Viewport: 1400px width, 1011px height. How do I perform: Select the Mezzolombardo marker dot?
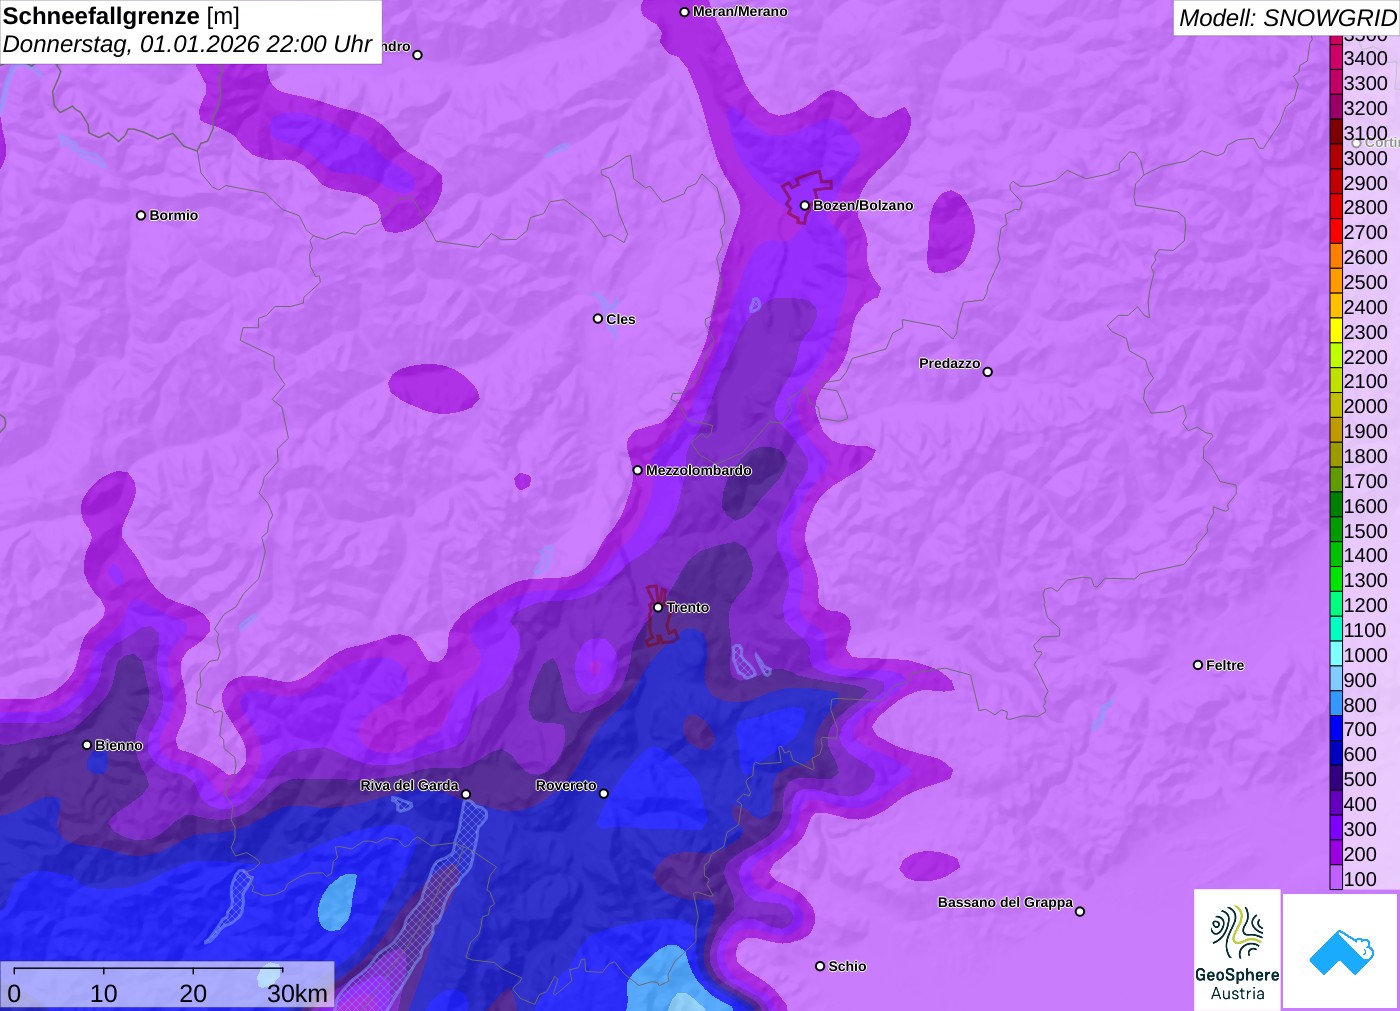coord(637,470)
